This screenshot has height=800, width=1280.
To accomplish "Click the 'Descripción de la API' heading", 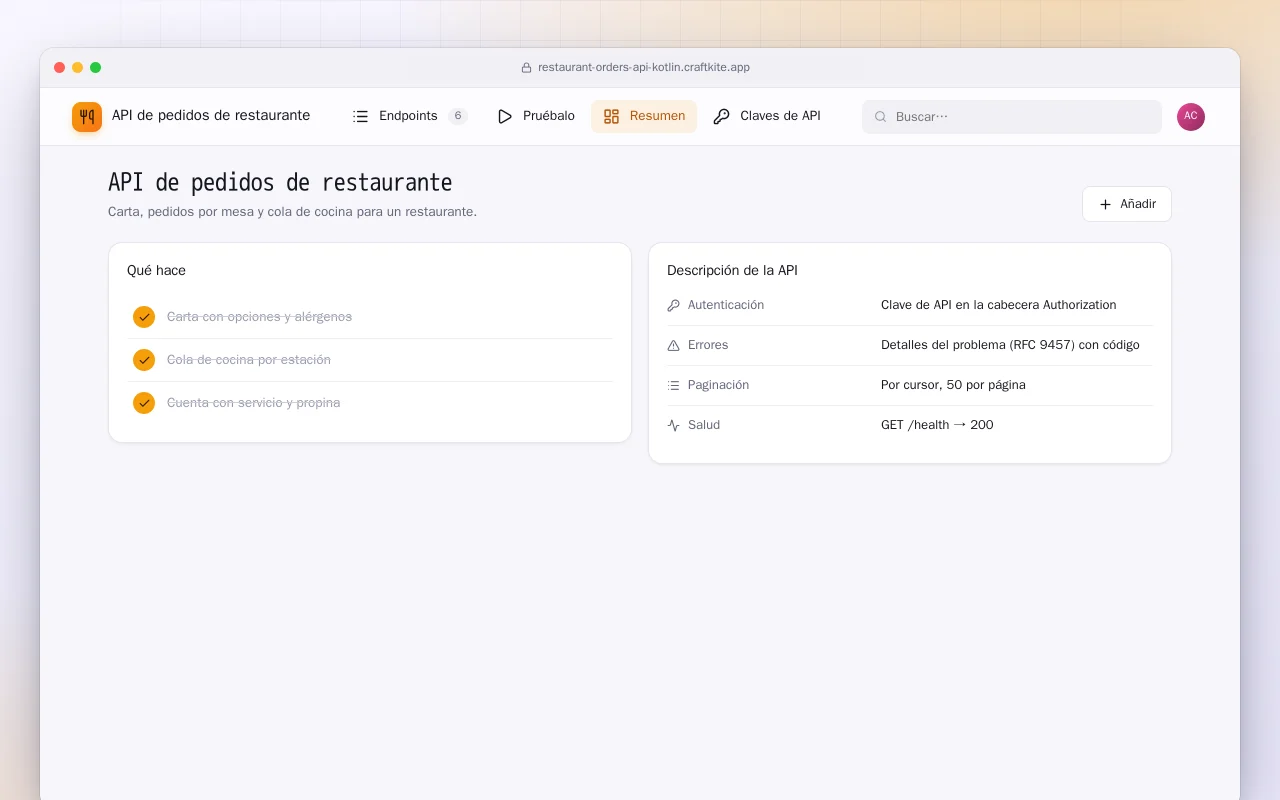I will pyautogui.click(x=732, y=270).
